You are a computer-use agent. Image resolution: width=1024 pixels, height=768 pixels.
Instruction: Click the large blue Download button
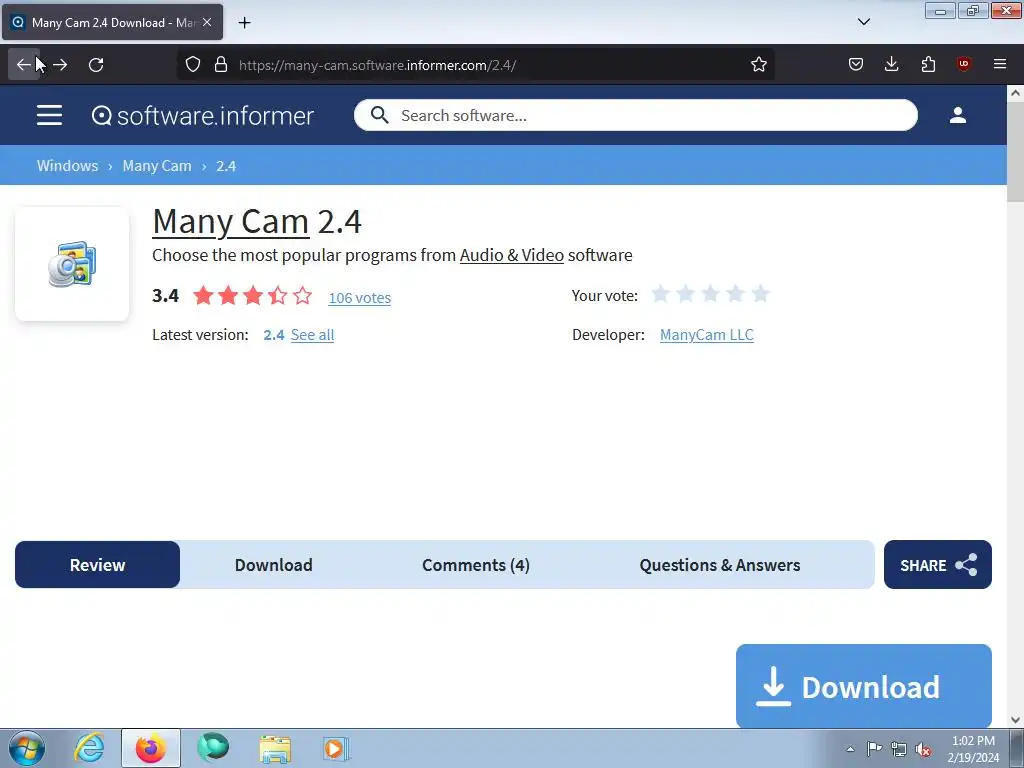pyautogui.click(x=863, y=686)
